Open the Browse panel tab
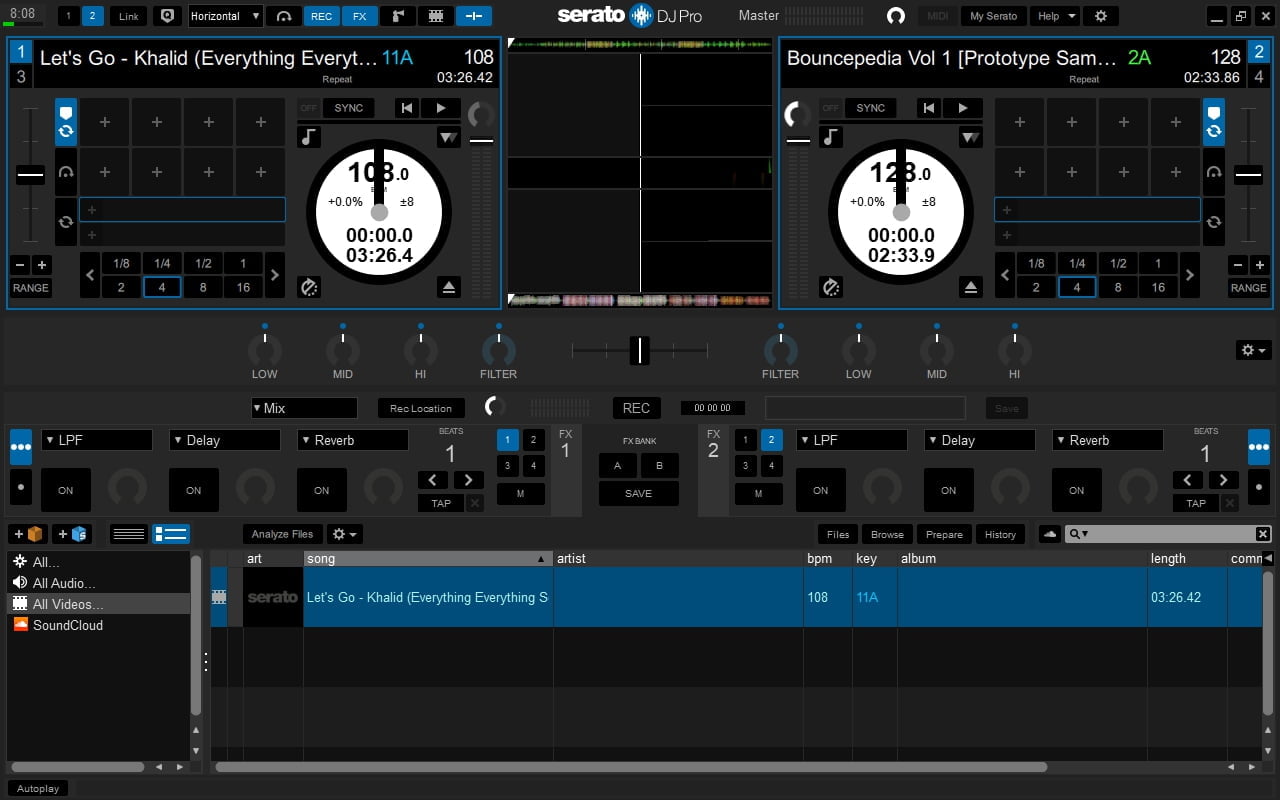The width and height of the screenshot is (1280, 800). (887, 534)
